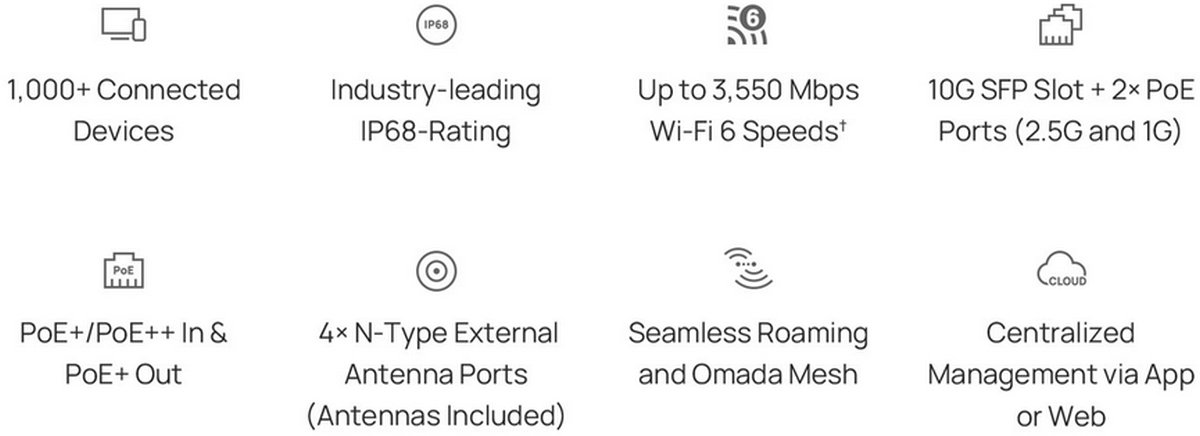Image resolution: width=1200 pixels, height=436 pixels.
Task: Select the '1,000+ Connected Devices' text
Action: 124,110
